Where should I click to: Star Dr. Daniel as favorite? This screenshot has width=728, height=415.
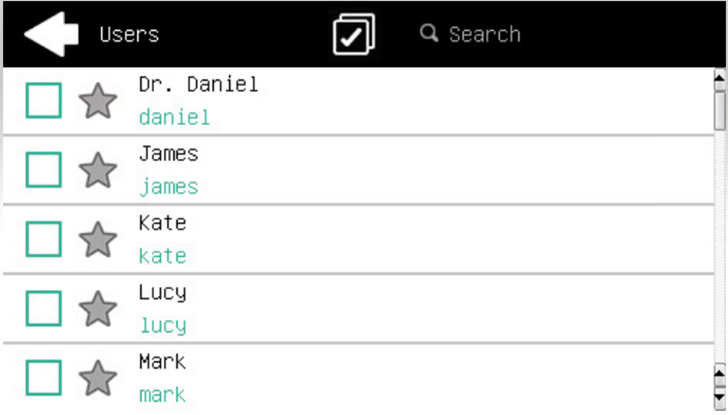pyautogui.click(x=97, y=101)
